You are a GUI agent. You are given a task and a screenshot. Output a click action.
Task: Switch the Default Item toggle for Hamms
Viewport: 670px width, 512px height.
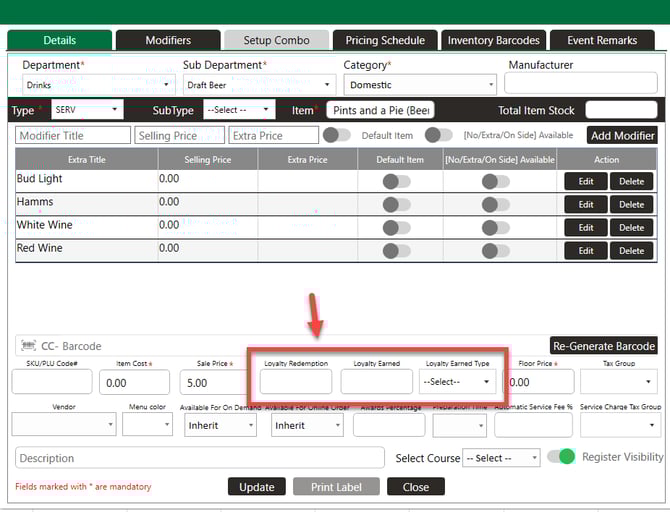tap(396, 204)
